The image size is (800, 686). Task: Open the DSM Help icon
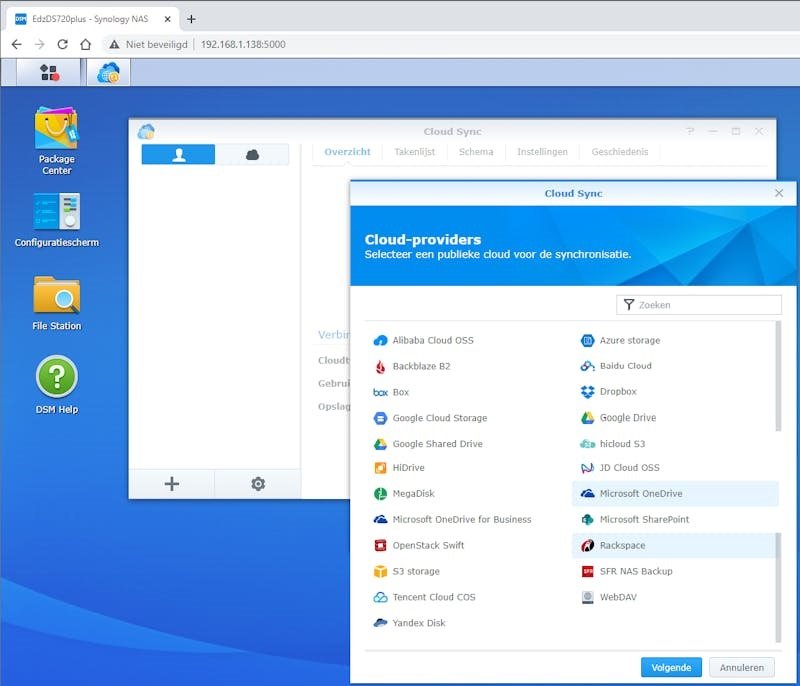[x=57, y=385]
